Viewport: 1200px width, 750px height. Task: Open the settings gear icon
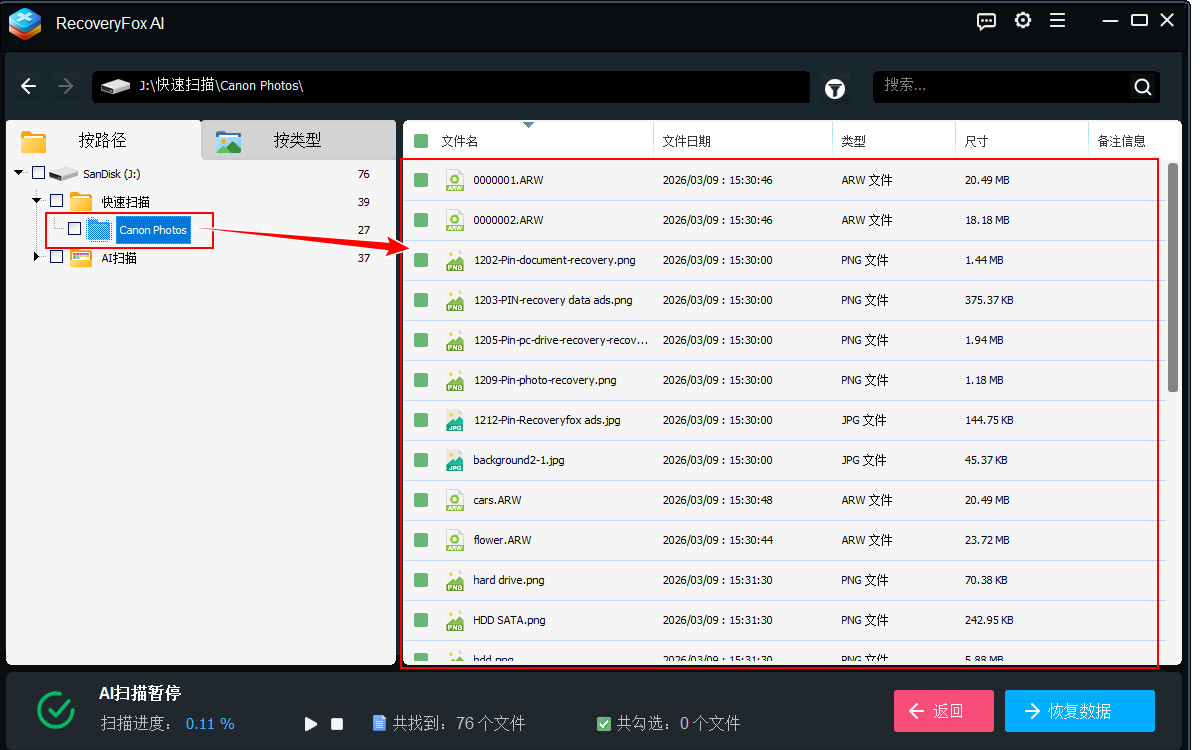(1022, 21)
